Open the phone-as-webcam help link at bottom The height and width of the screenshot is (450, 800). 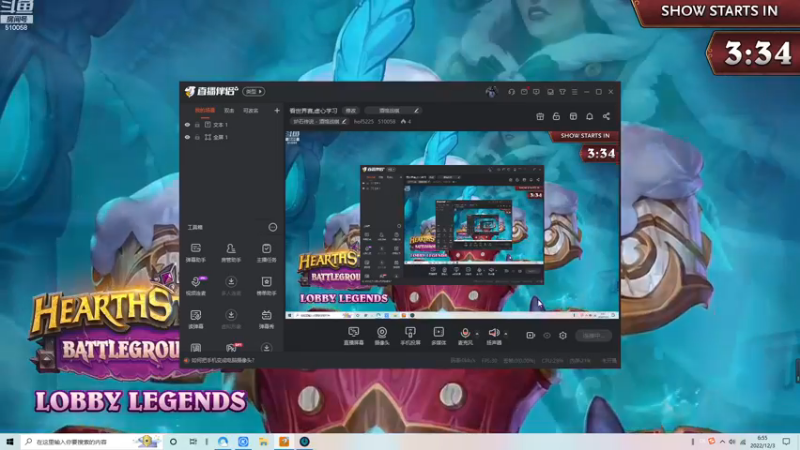(x=223, y=360)
